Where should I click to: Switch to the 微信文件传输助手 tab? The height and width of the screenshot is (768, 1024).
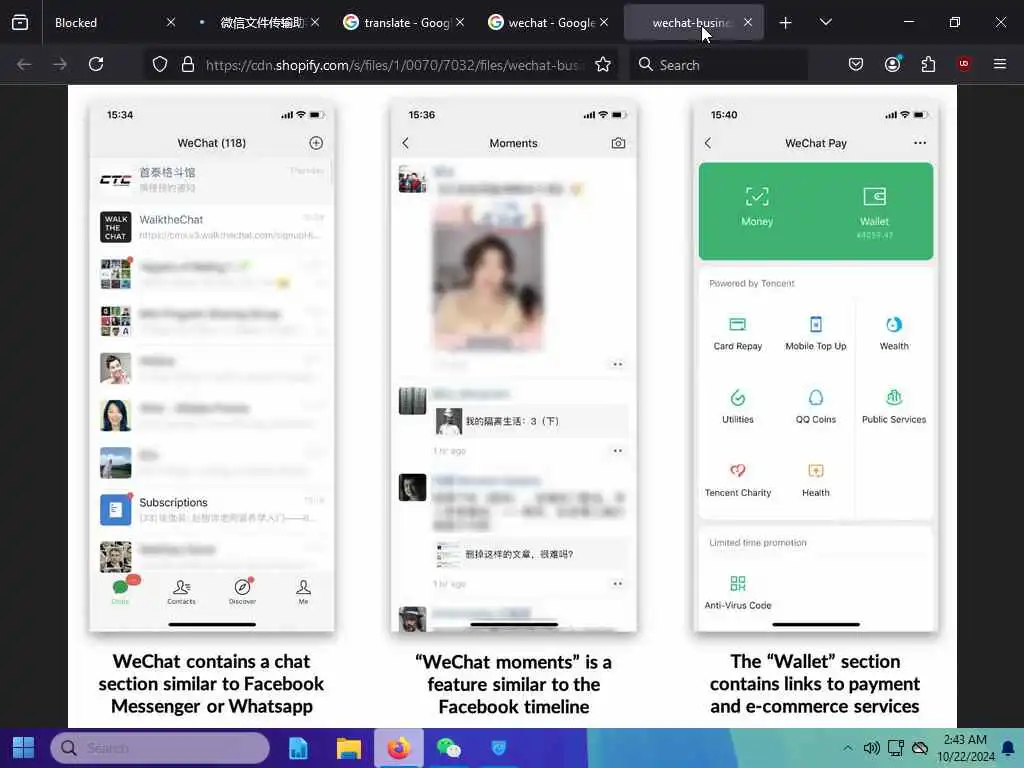click(x=261, y=23)
